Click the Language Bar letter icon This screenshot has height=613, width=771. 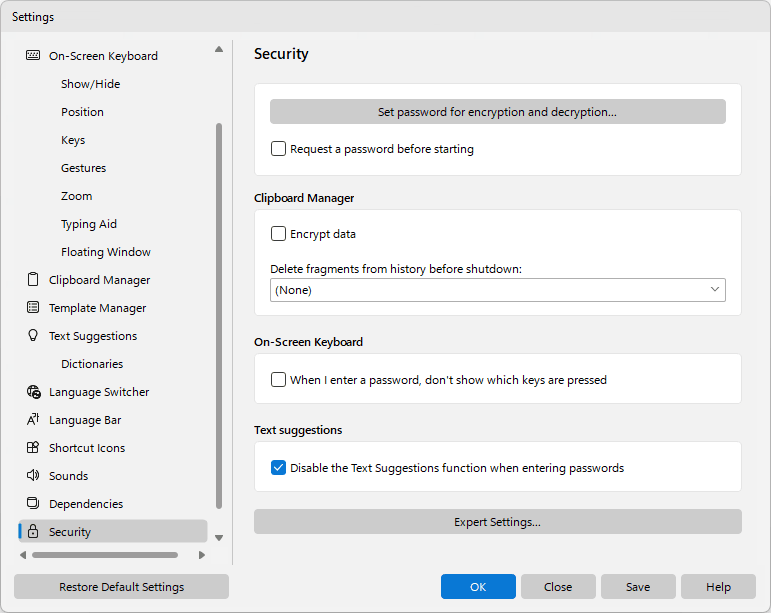click(33, 420)
